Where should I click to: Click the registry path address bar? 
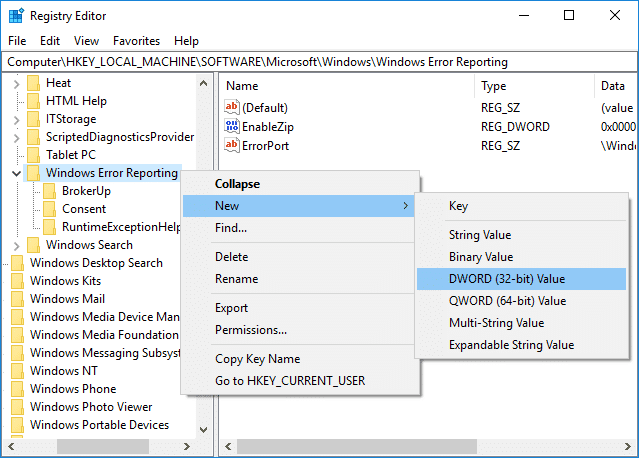pyautogui.click(x=319, y=62)
